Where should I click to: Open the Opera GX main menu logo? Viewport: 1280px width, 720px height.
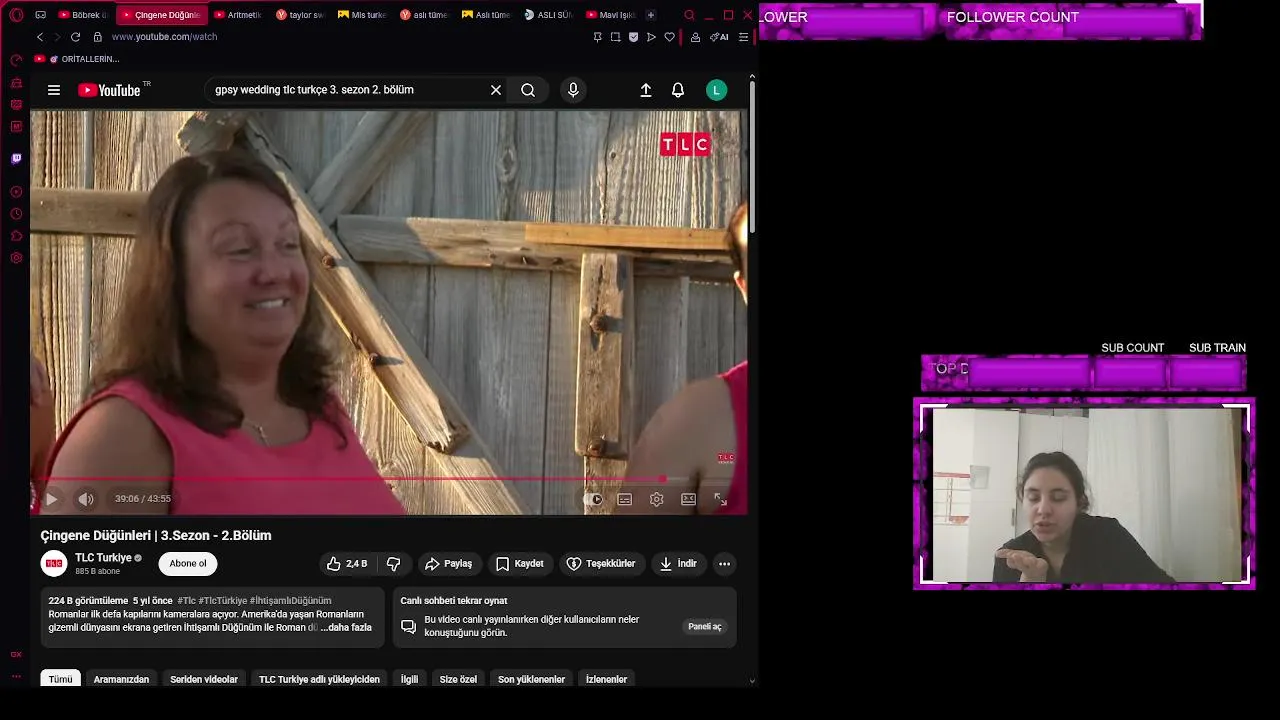pos(16,15)
